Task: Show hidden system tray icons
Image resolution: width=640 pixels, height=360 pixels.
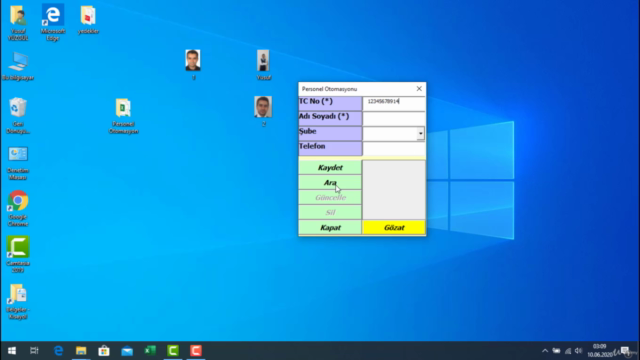Action: click(x=545, y=351)
